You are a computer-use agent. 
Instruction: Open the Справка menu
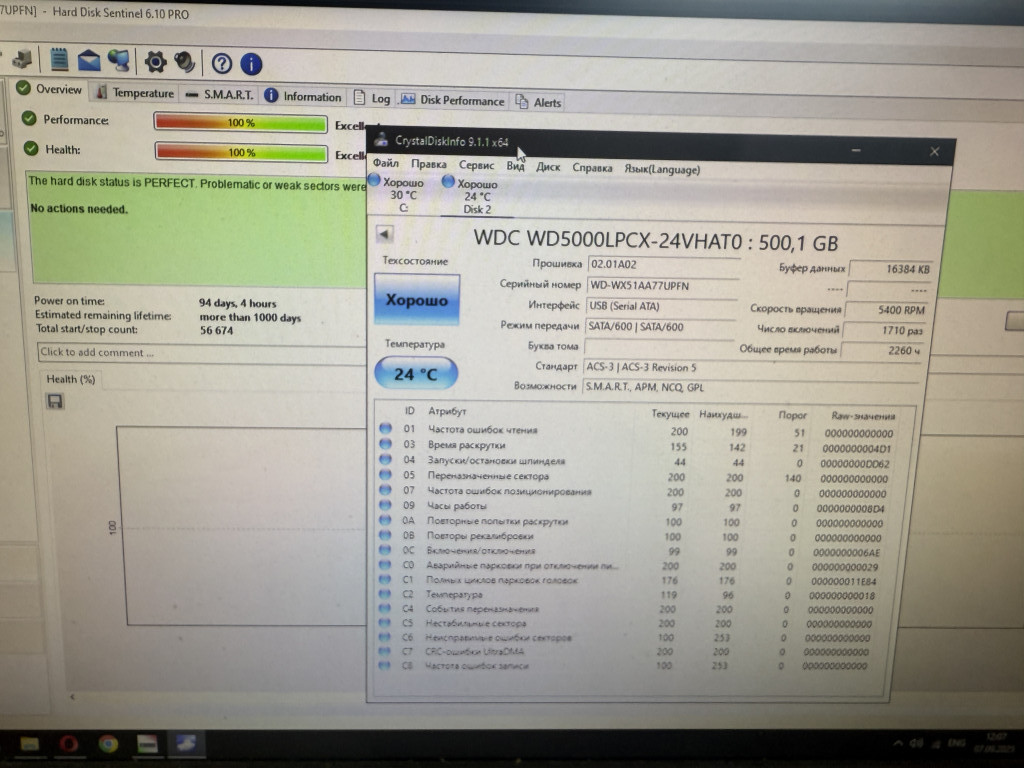tap(592, 168)
